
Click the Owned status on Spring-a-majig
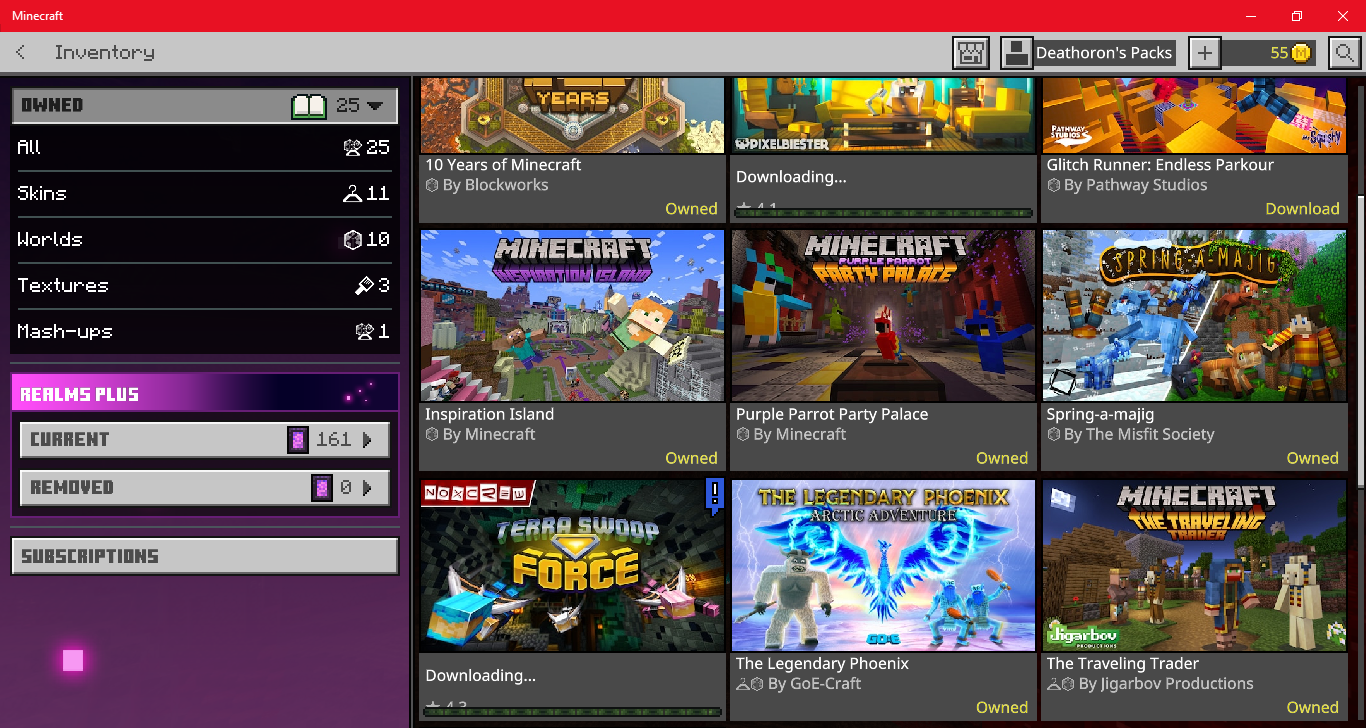[1312, 458]
